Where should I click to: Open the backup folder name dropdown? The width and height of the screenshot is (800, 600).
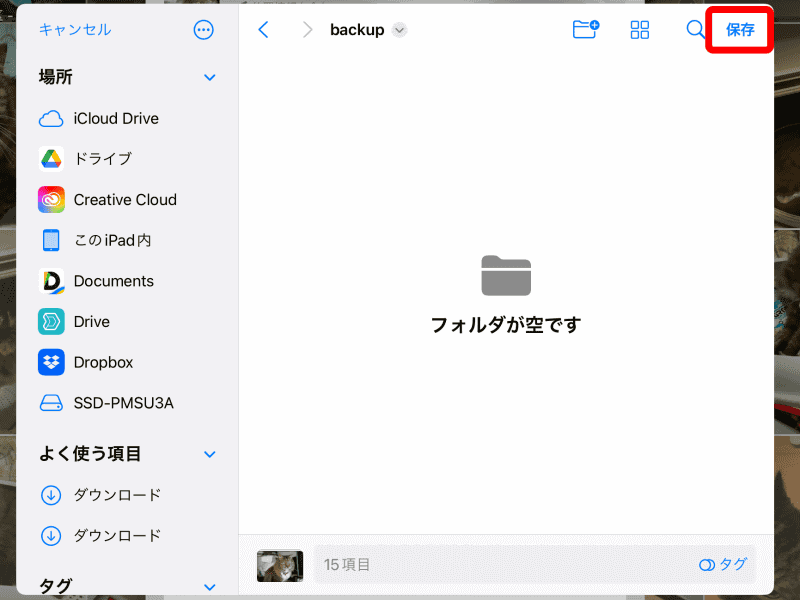pyautogui.click(x=399, y=30)
